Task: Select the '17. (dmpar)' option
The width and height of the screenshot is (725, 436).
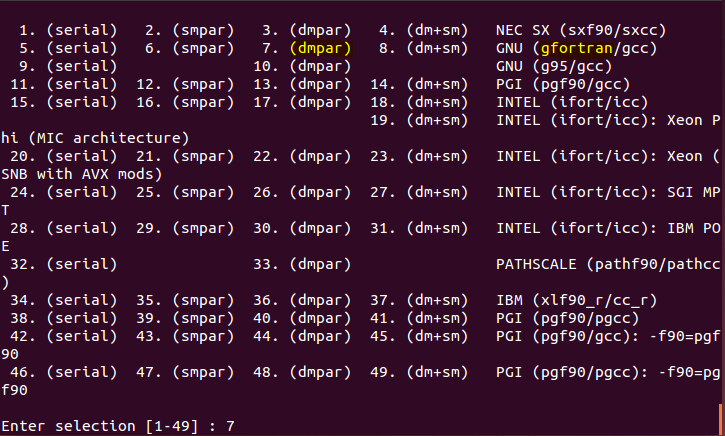Action: click(302, 103)
